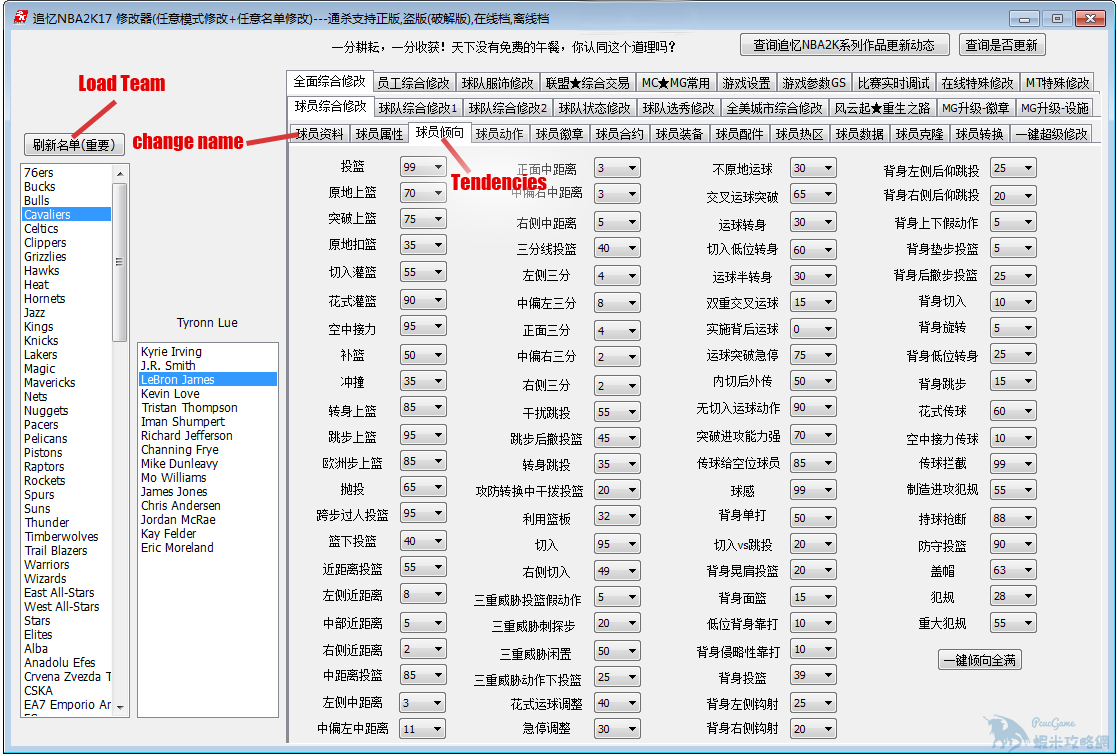Screen dimensions: 1117x756
Task: Select the Celtics team entry
Action: point(67,229)
